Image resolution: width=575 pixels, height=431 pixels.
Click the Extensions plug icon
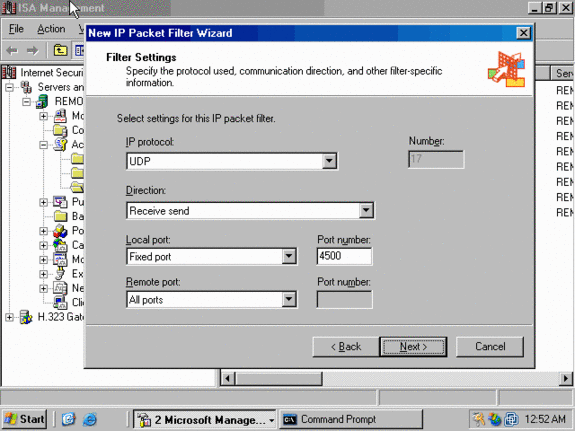pyautogui.click(x=60, y=274)
